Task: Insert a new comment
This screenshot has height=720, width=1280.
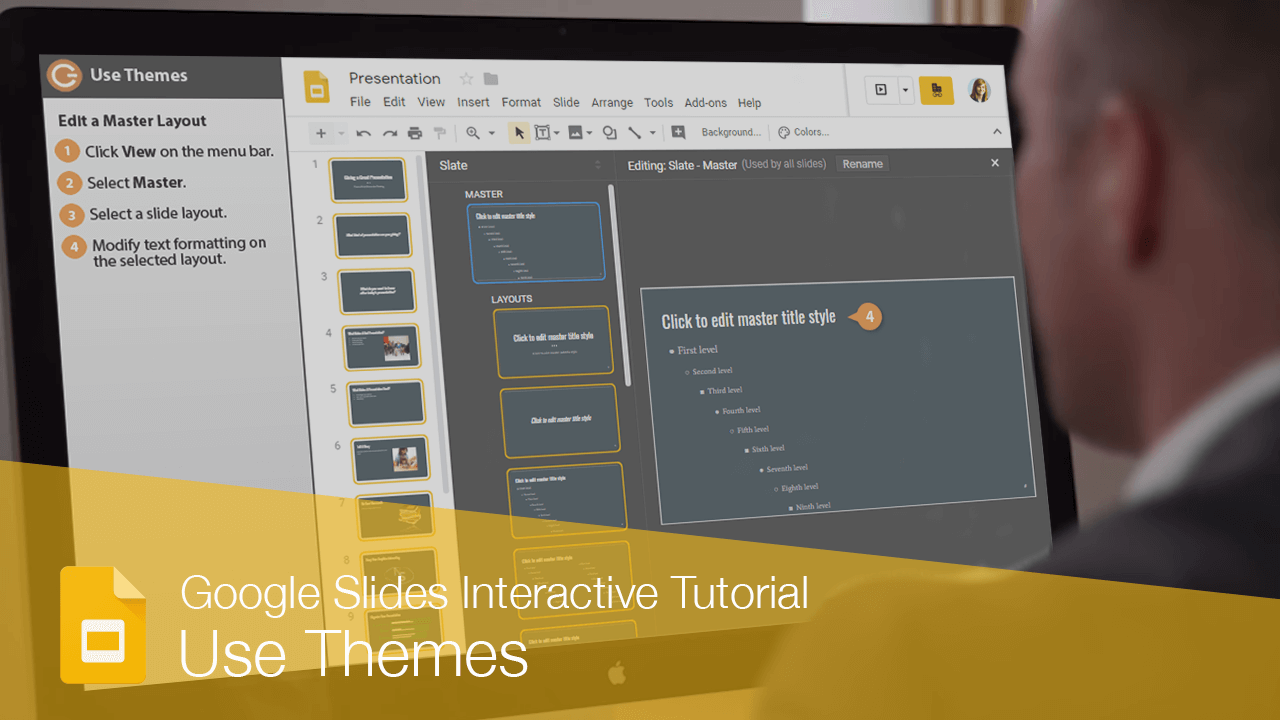Action: point(678,133)
